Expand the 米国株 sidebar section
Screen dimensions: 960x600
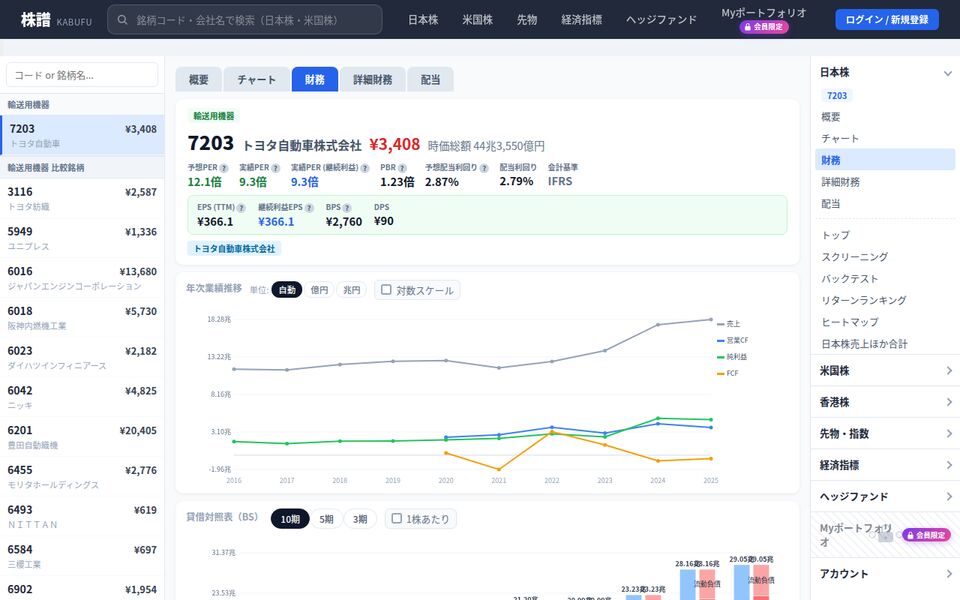(x=885, y=370)
